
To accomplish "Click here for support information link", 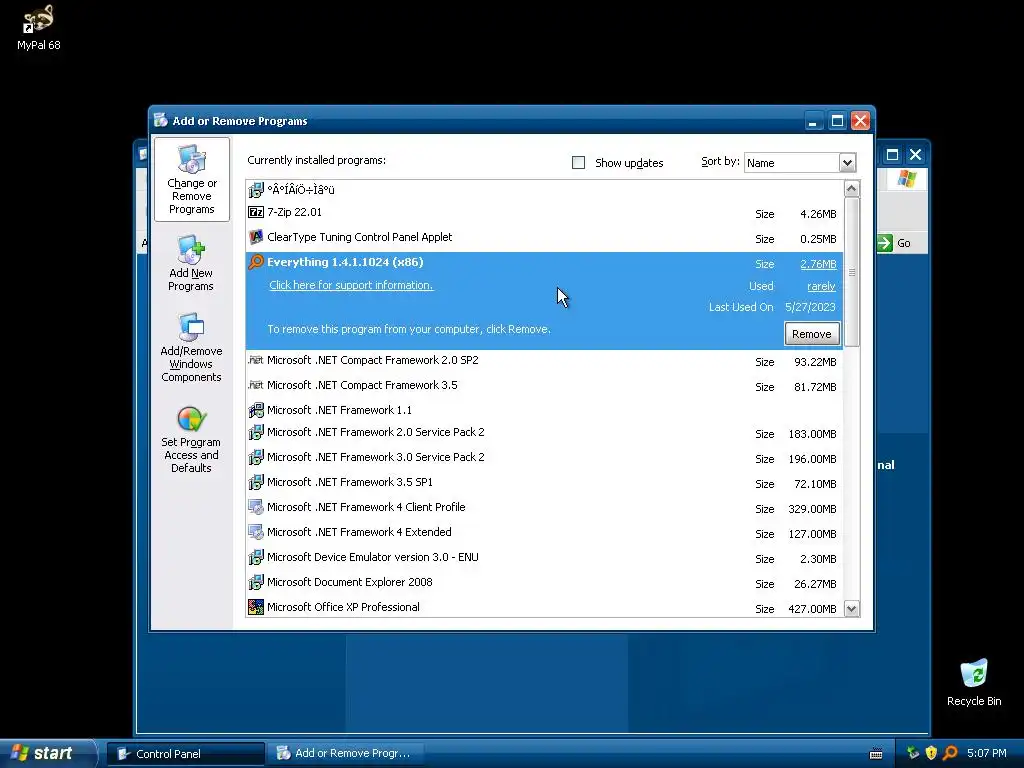I will pyautogui.click(x=351, y=285).
